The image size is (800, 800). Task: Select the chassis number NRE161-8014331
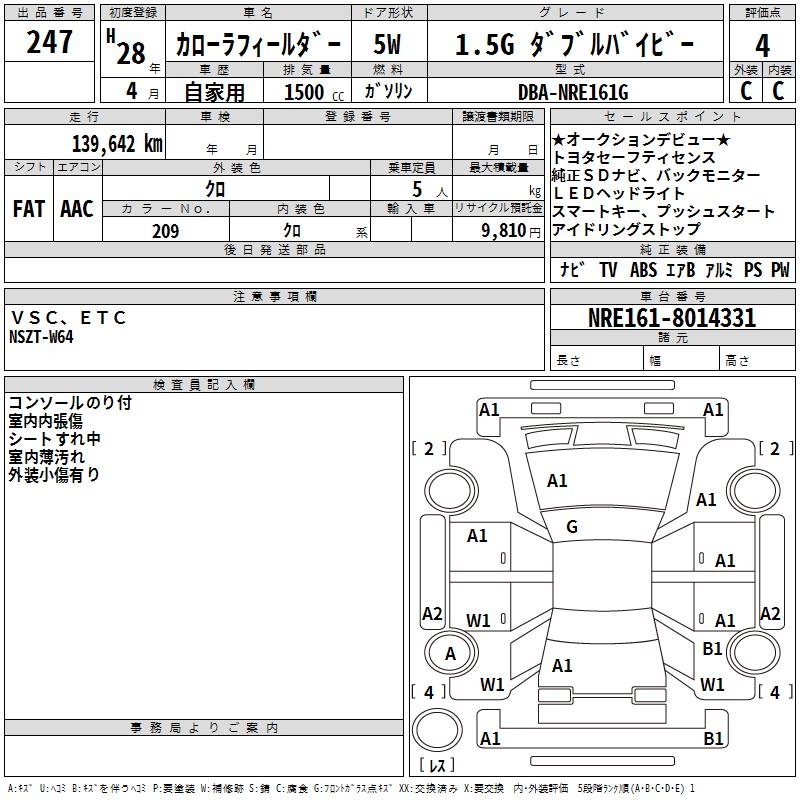pyautogui.click(x=672, y=318)
